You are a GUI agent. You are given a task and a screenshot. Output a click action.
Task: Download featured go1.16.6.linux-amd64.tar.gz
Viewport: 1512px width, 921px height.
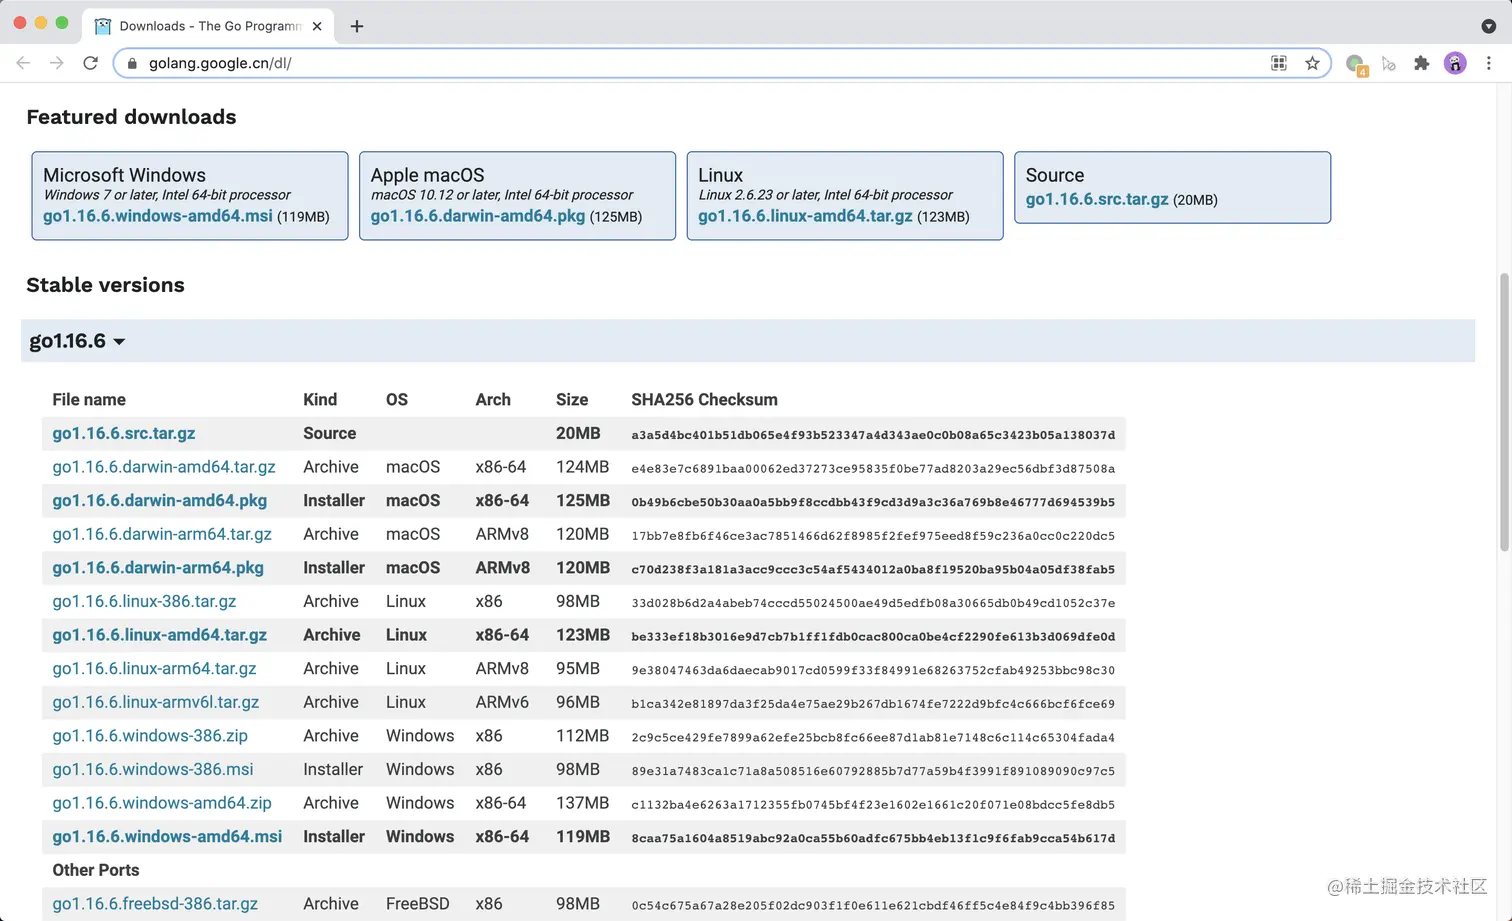[805, 216]
